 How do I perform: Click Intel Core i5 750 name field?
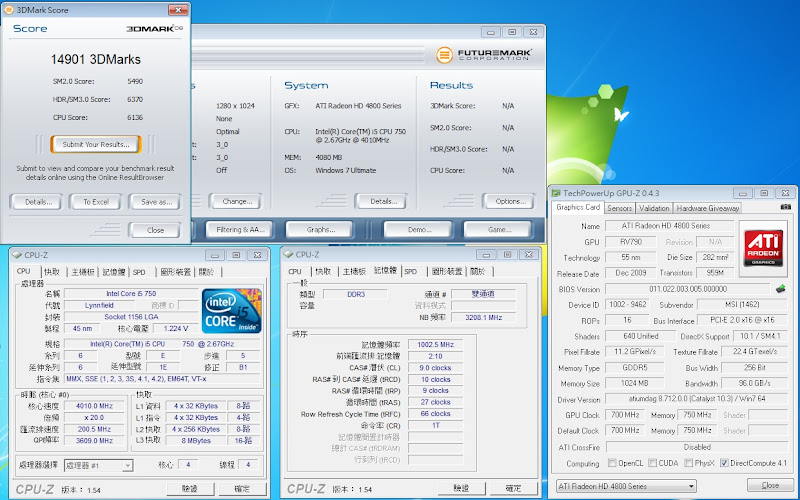pos(131,294)
